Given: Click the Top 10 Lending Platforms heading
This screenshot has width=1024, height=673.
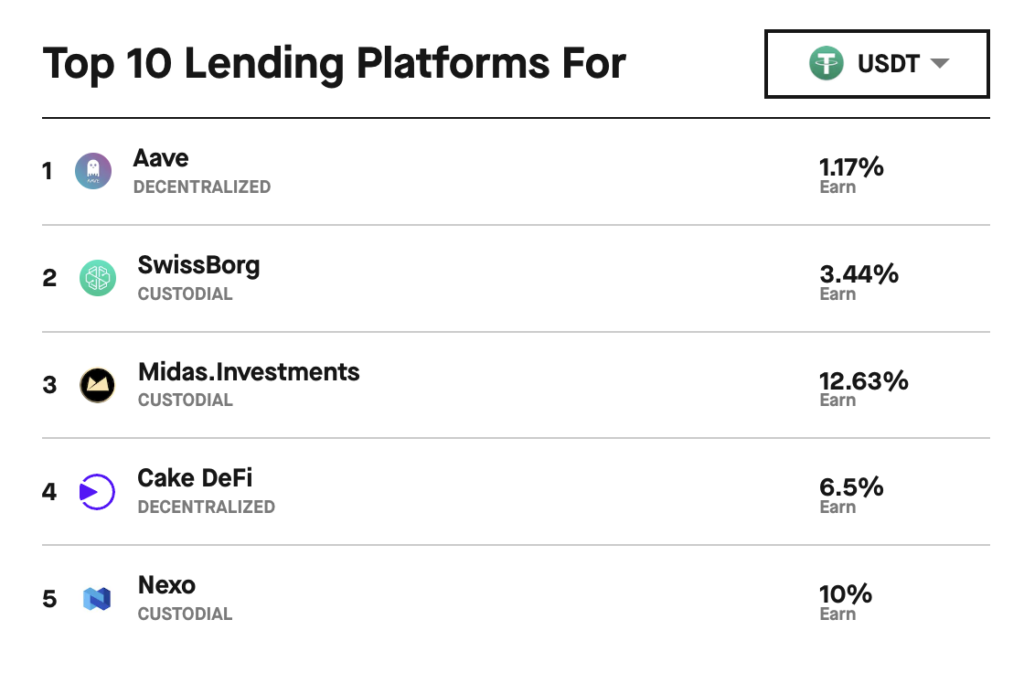Looking at the screenshot, I should pos(334,63).
